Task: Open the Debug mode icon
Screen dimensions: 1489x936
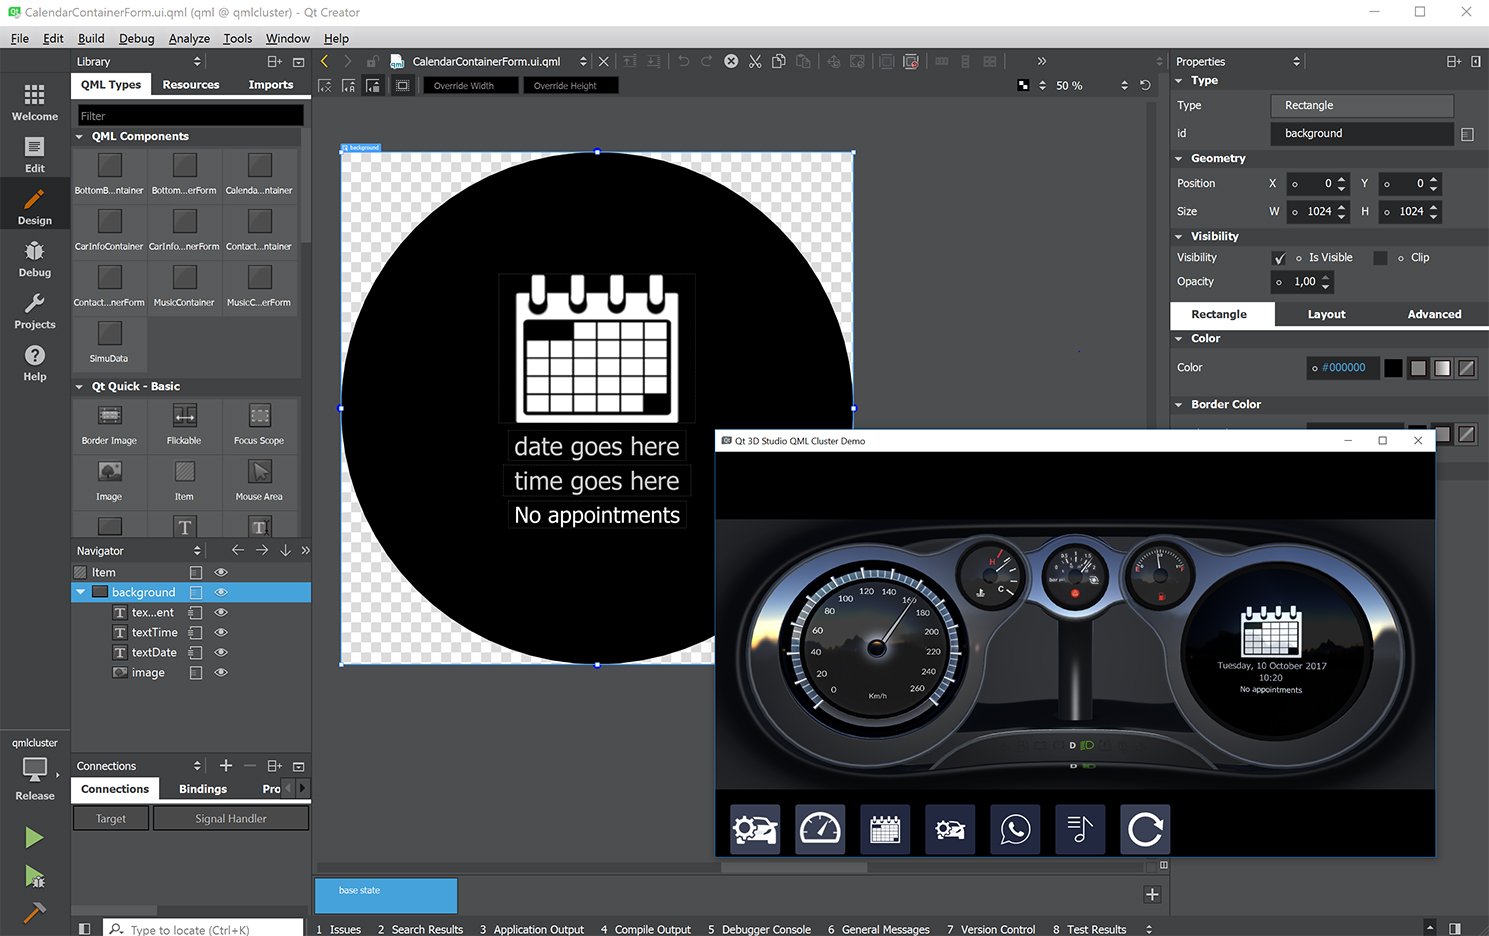Action: (x=34, y=258)
